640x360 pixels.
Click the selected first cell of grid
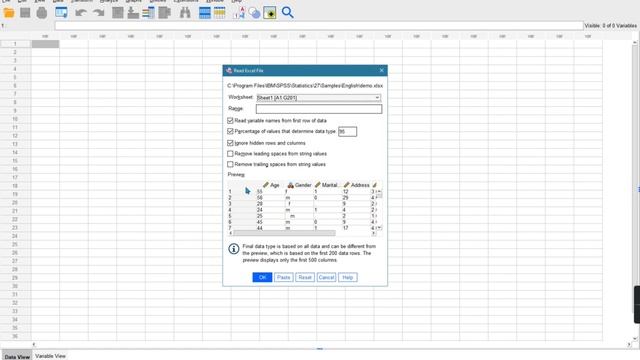(45, 44)
